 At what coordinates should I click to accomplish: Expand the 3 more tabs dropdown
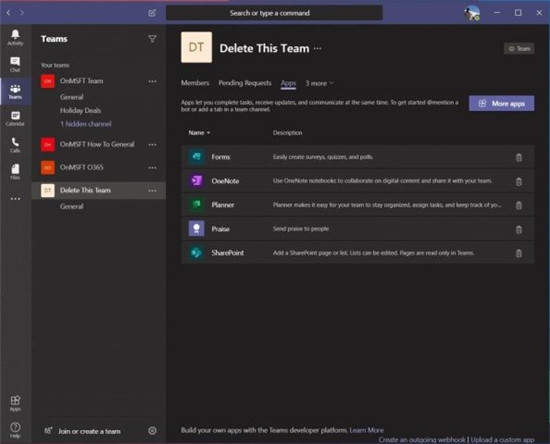point(320,83)
